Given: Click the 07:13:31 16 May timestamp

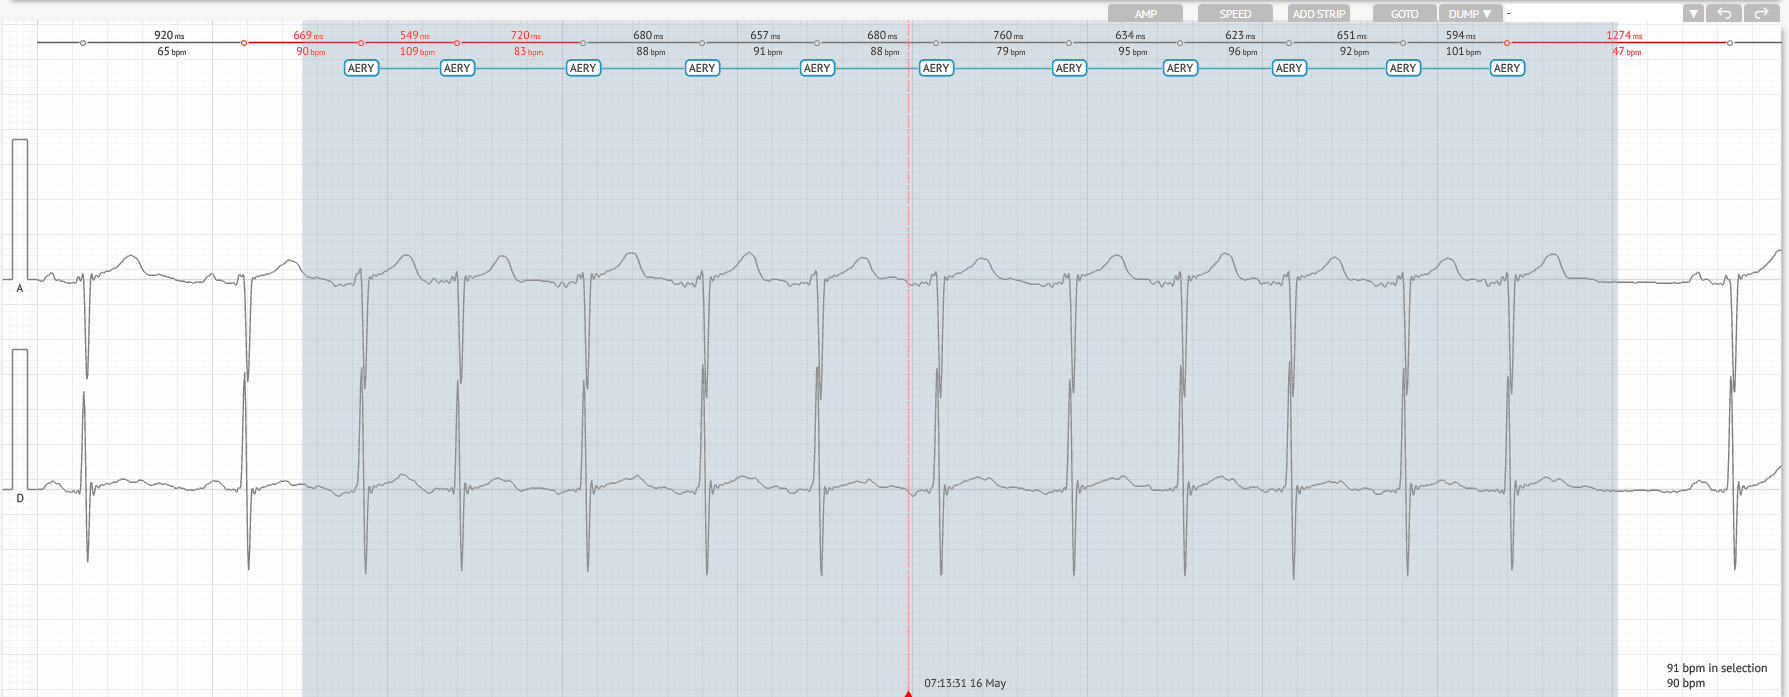Looking at the screenshot, I should tap(964, 683).
